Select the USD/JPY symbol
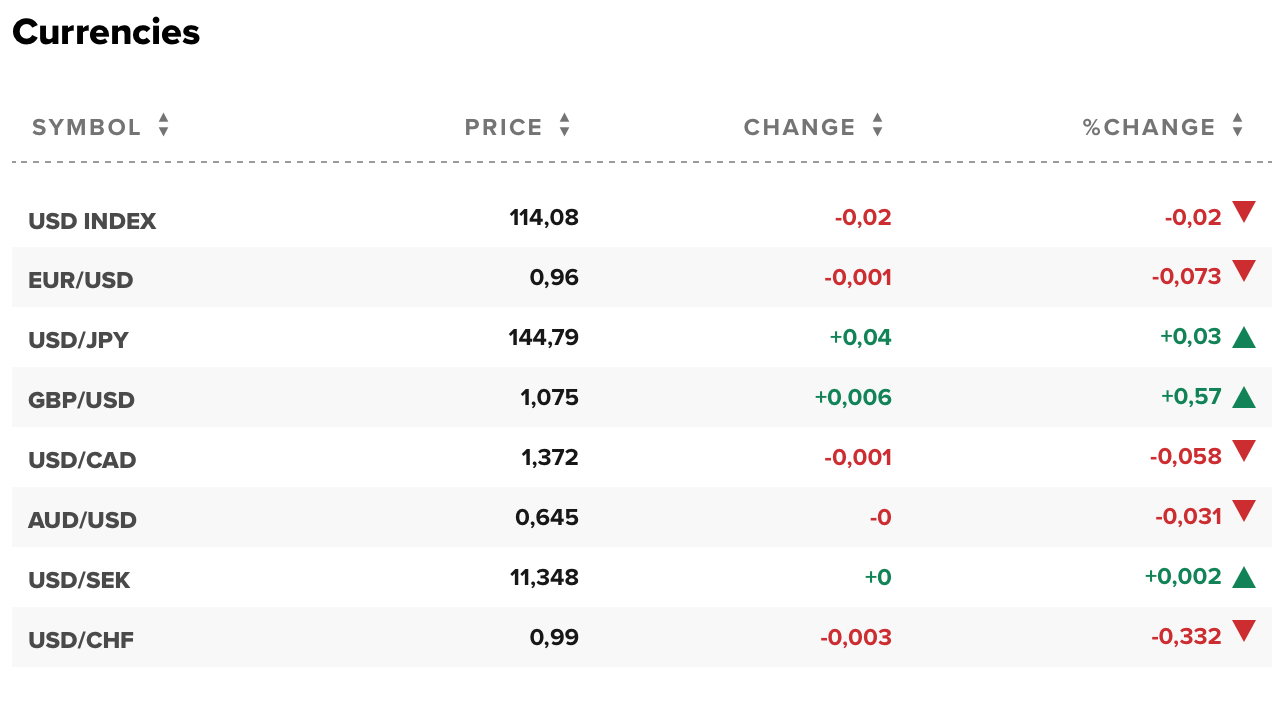 [x=79, y=340]
